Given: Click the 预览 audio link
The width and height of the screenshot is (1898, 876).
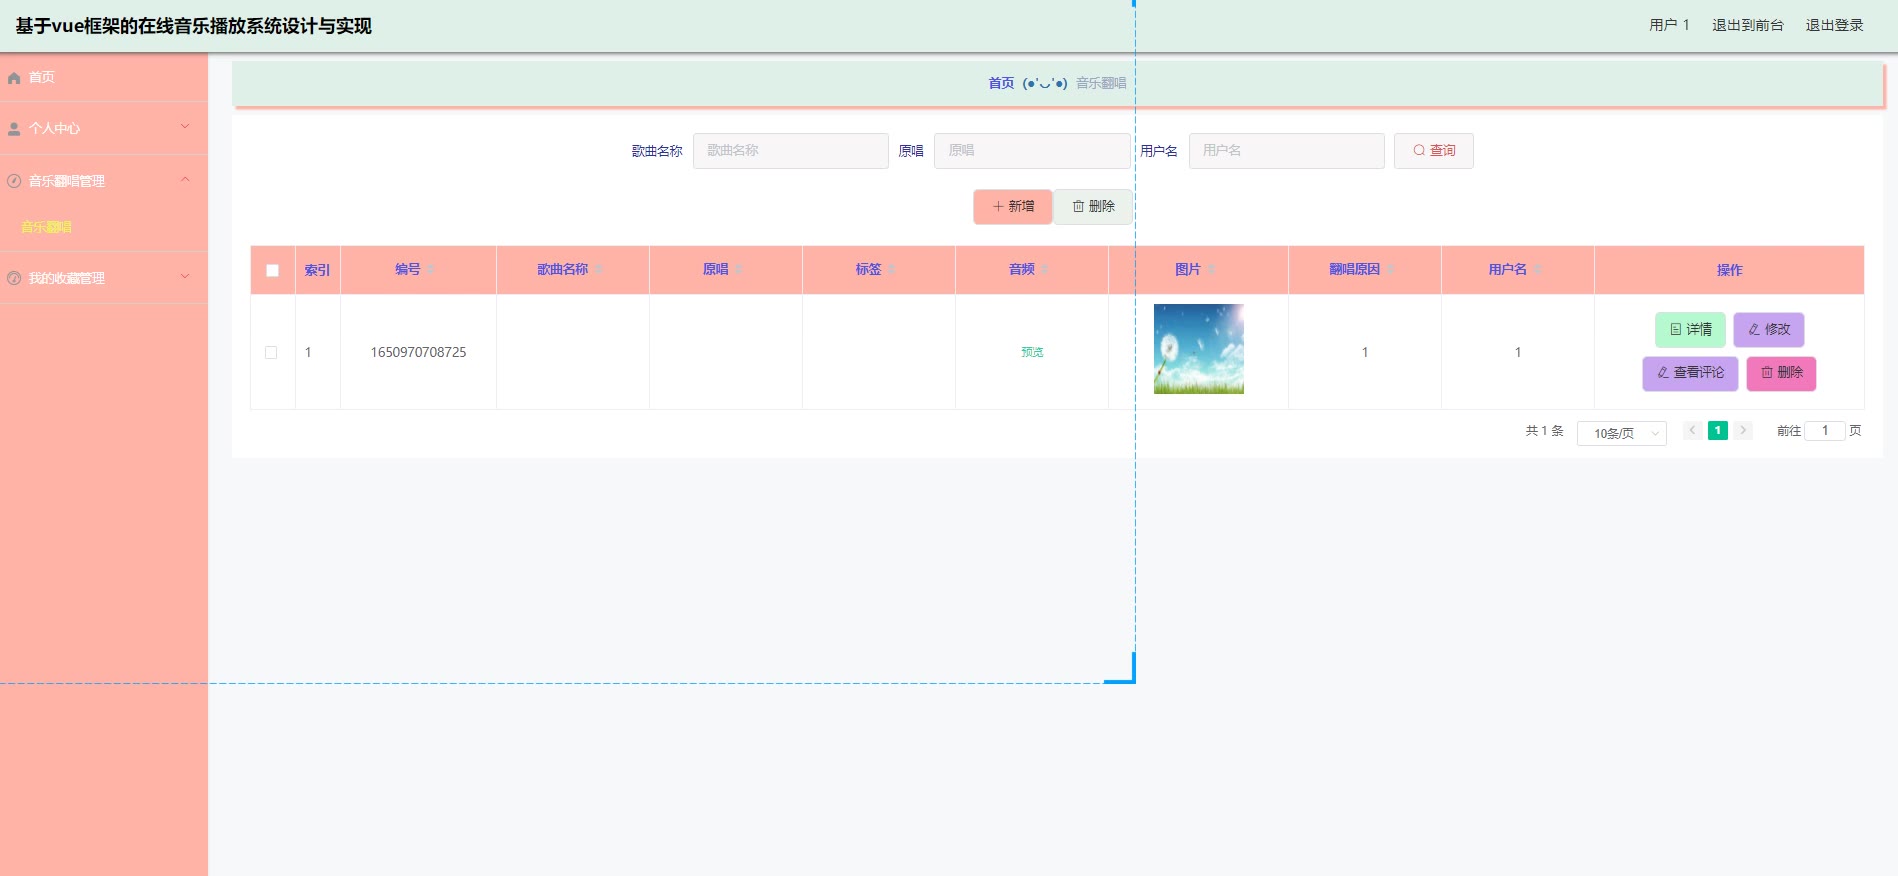Looking at the screenshot, I should click(1032, 353).
